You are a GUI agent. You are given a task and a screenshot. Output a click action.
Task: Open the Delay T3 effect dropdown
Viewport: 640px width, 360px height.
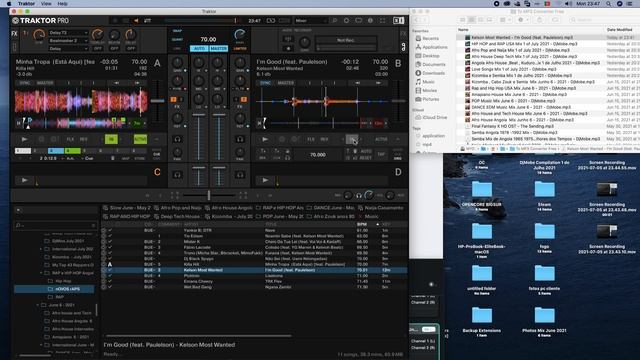pos(68,33)
